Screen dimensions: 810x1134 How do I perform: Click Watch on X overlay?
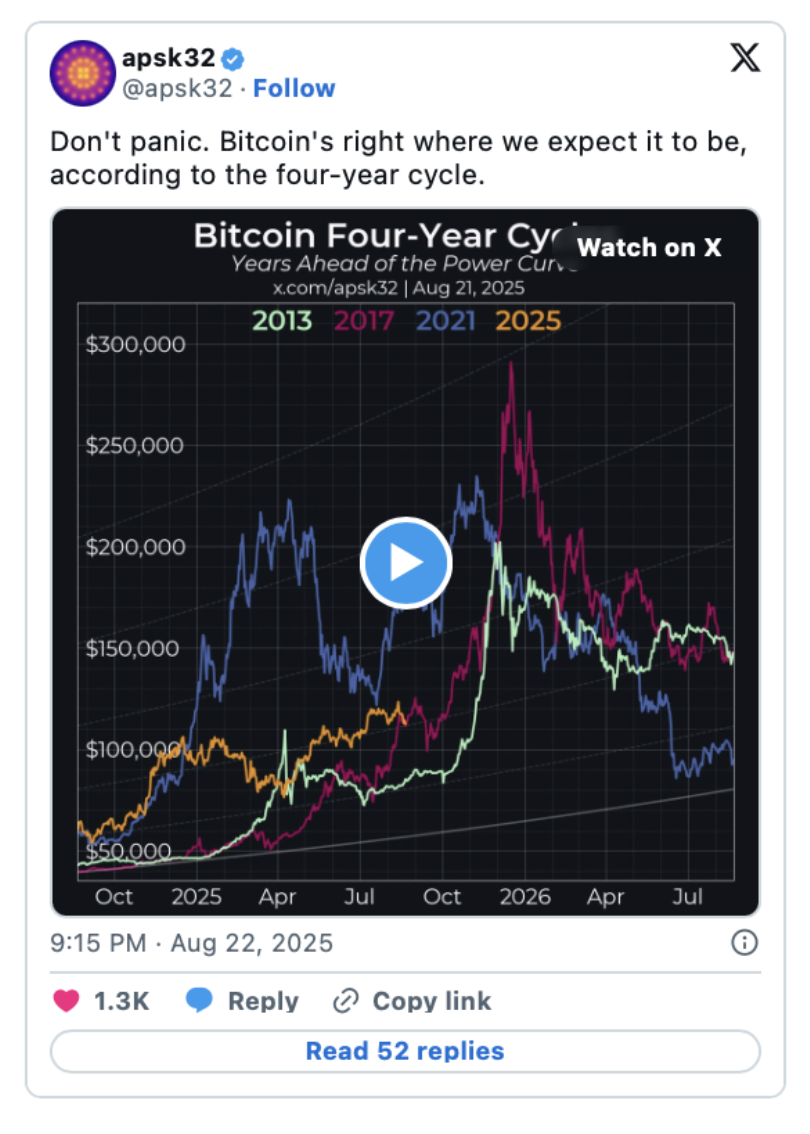click(x=649, y=247)
